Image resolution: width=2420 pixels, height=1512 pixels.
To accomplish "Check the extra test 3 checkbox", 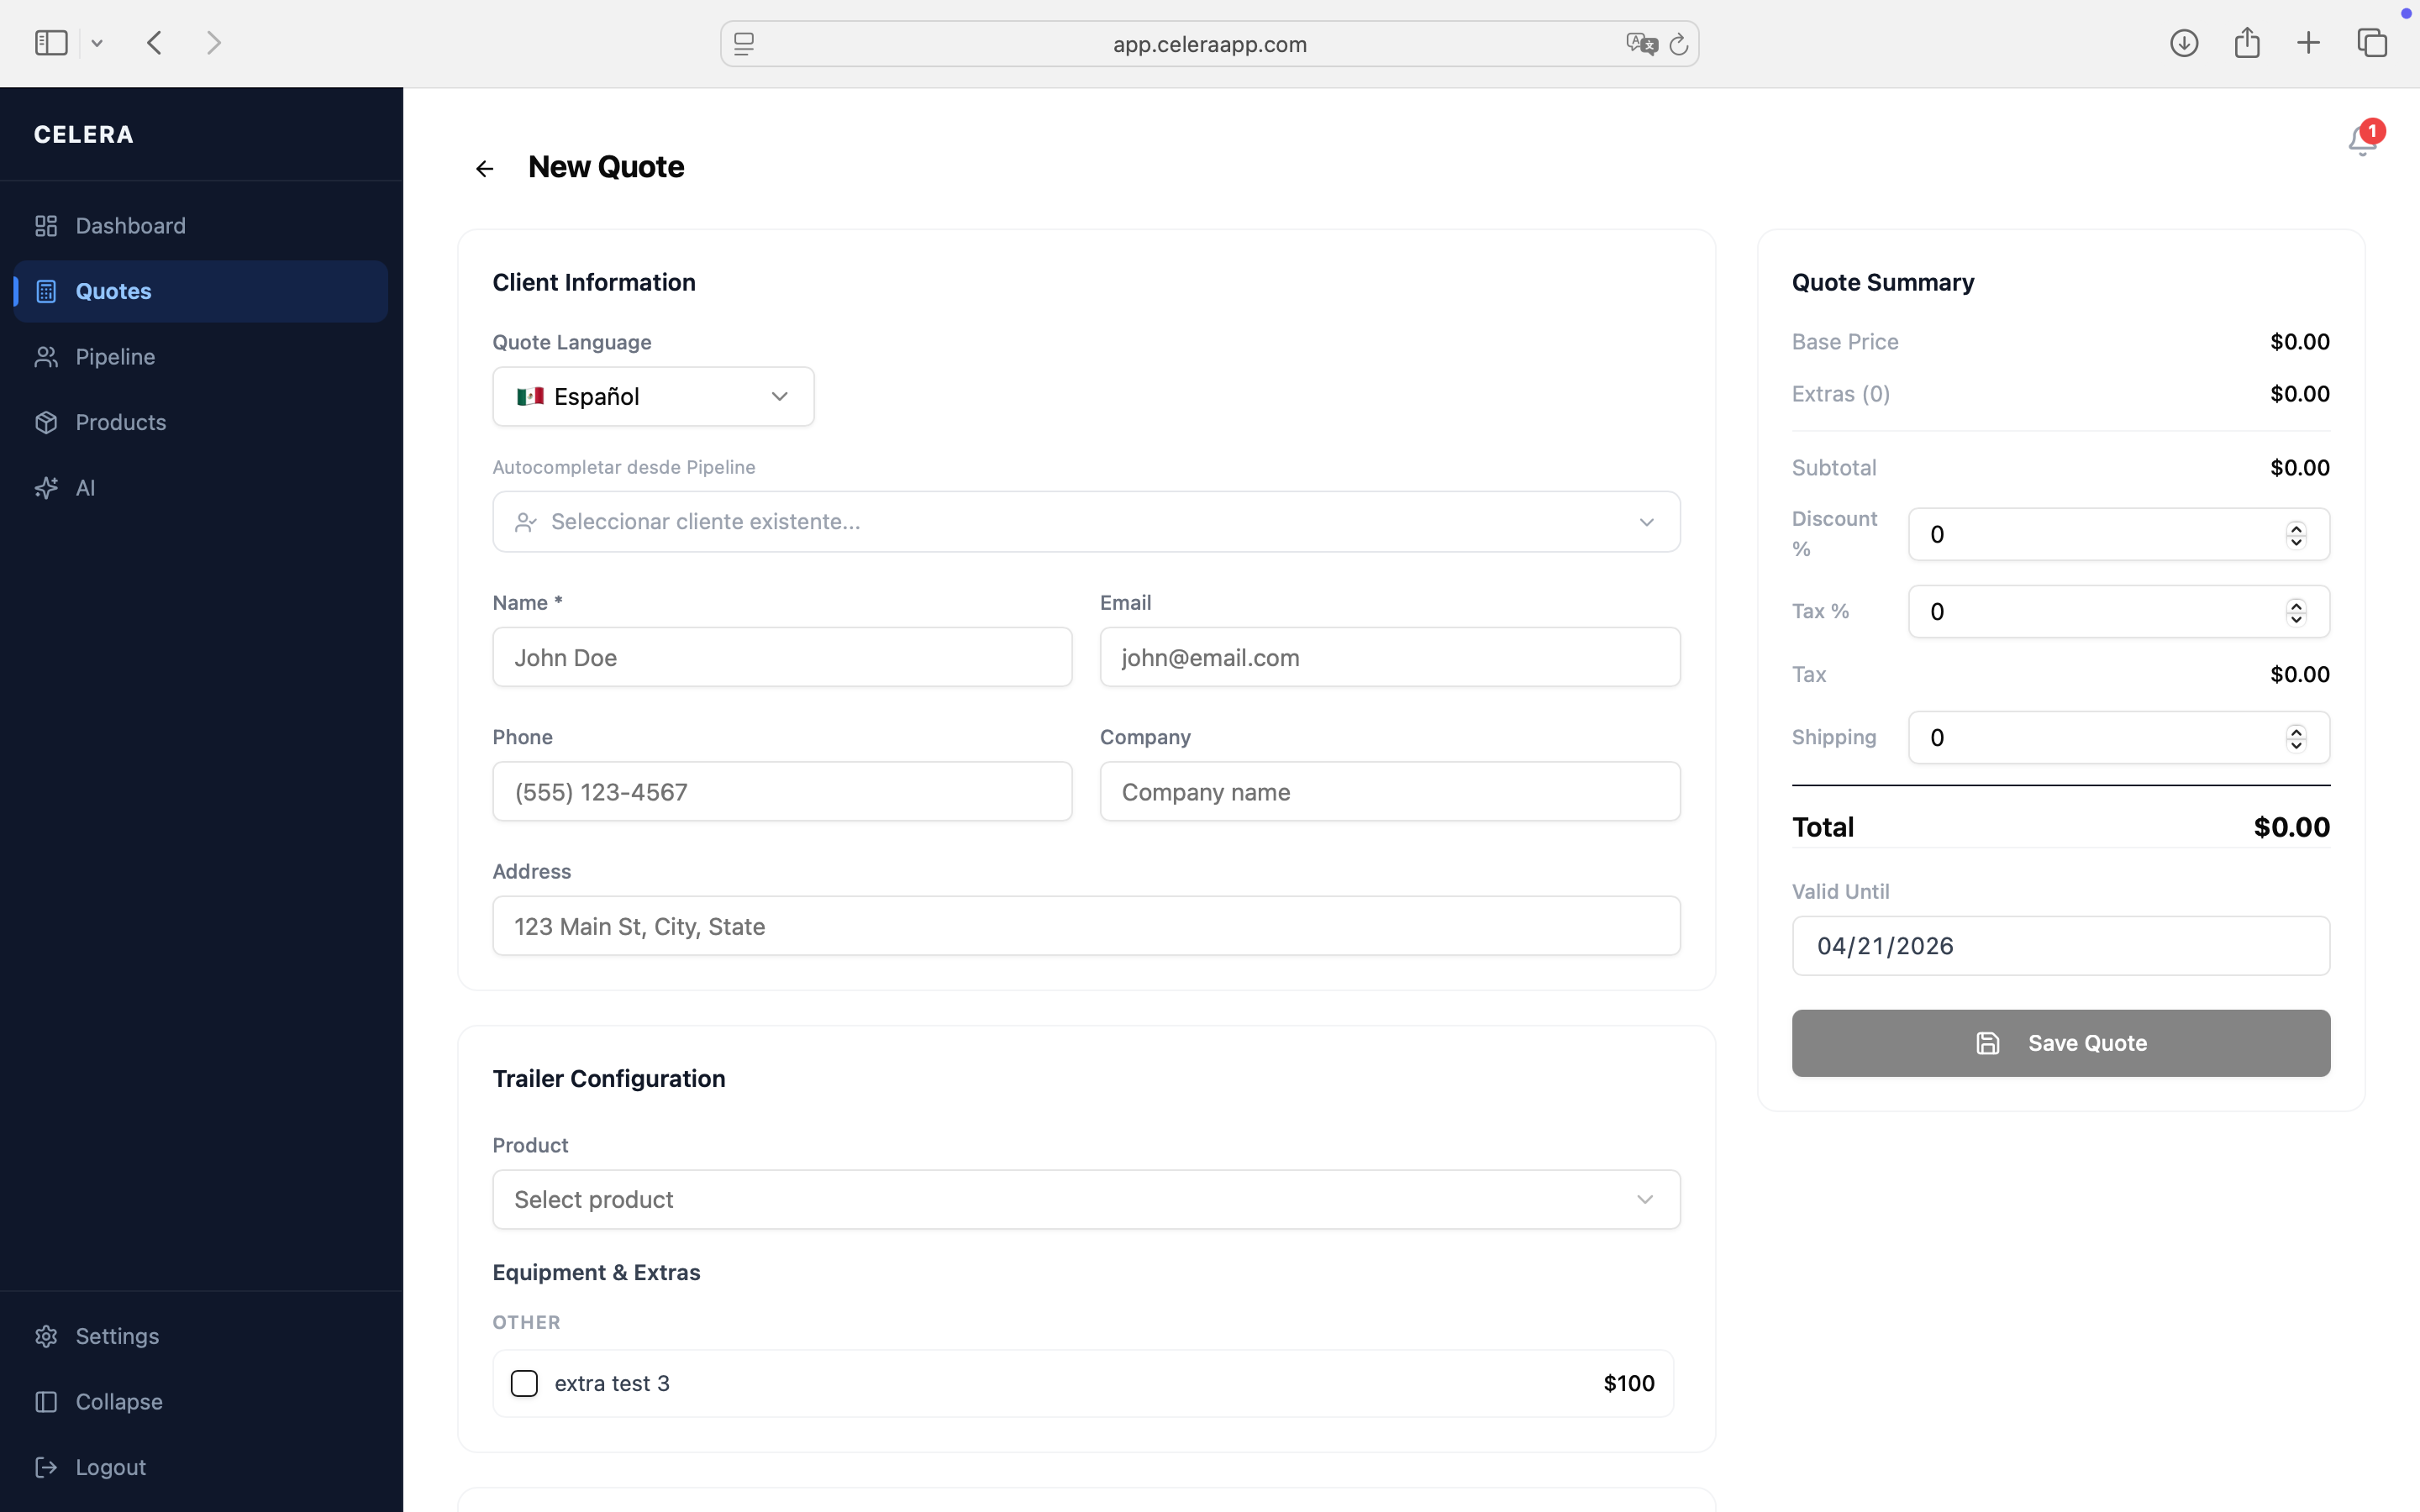I will [x=524, y=1383].
